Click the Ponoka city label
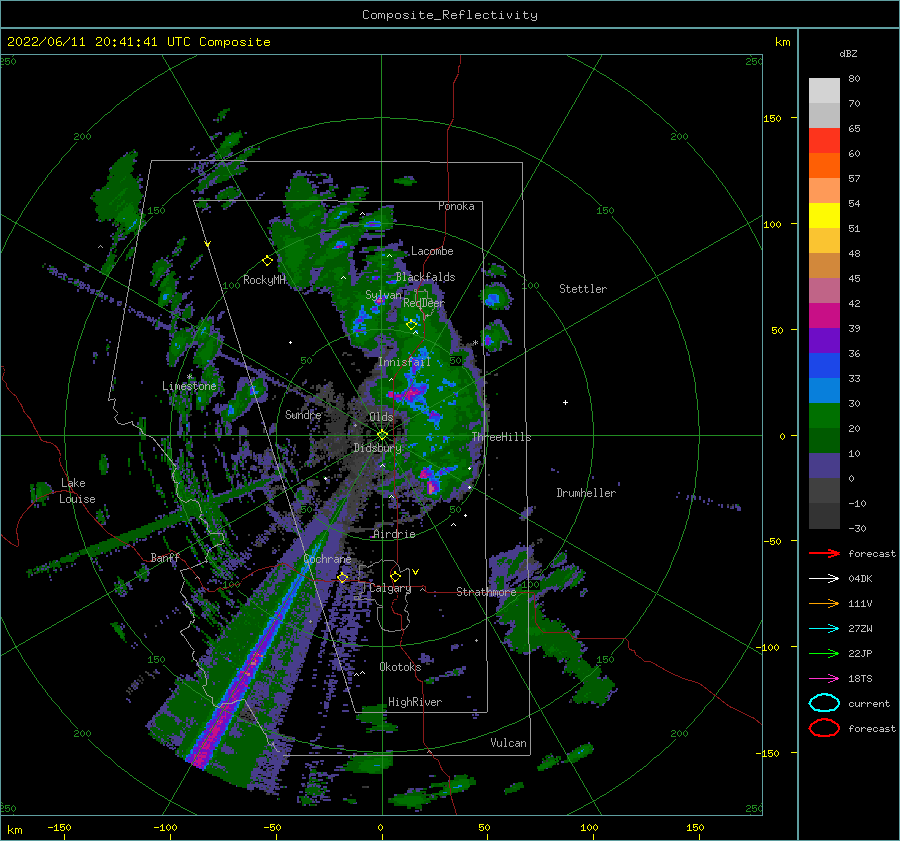Screen dimensions: 900x841 click(x=456, y=206)
